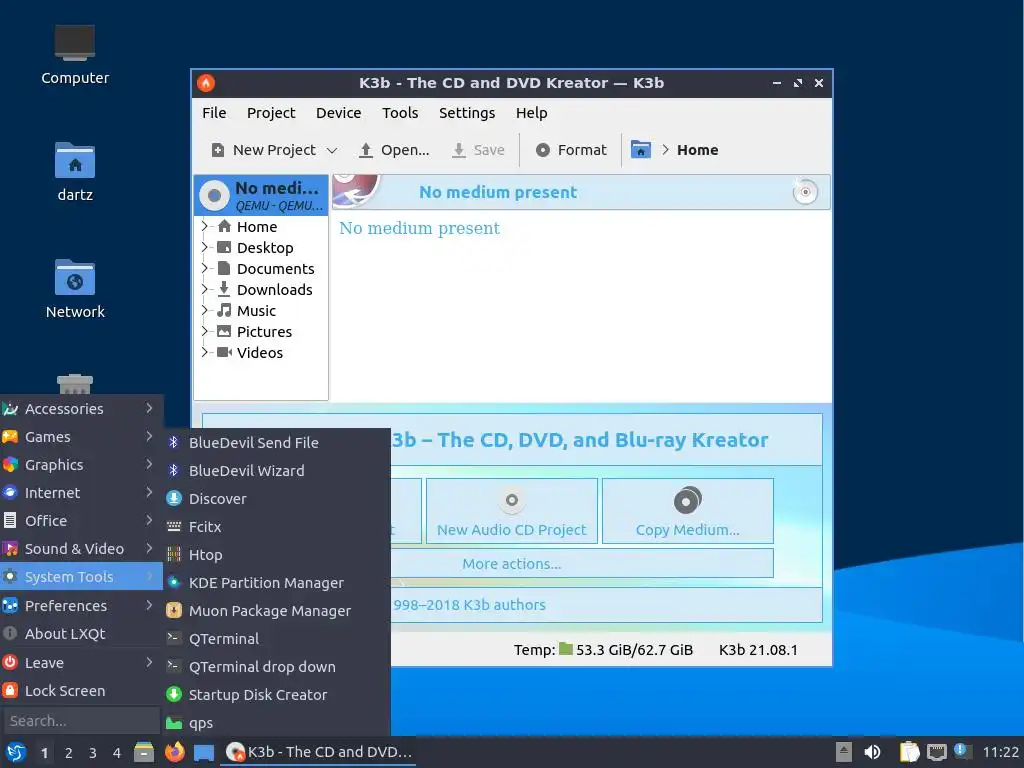Click the New Audio CD disc icon
The height and width of the screenshot is (768, 1024).
coord(512,500)
